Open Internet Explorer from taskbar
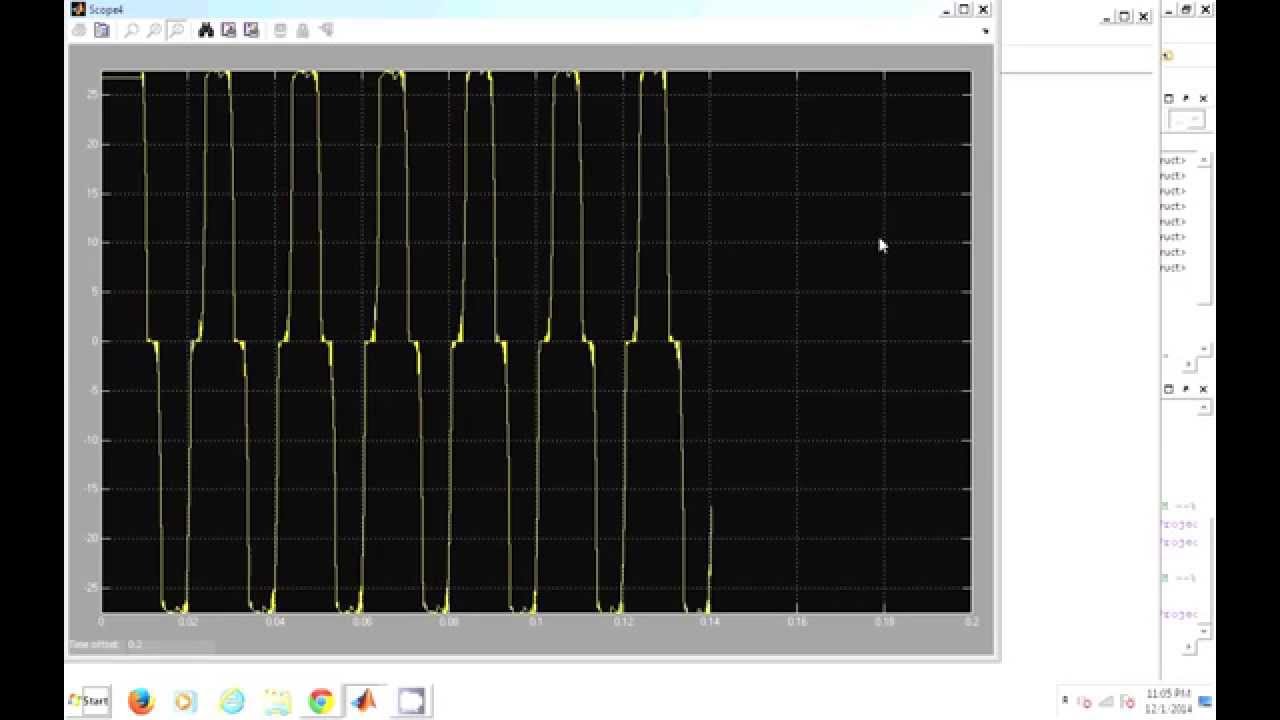The width and height of the screenshot is (1280, 720). pos(231,701)
